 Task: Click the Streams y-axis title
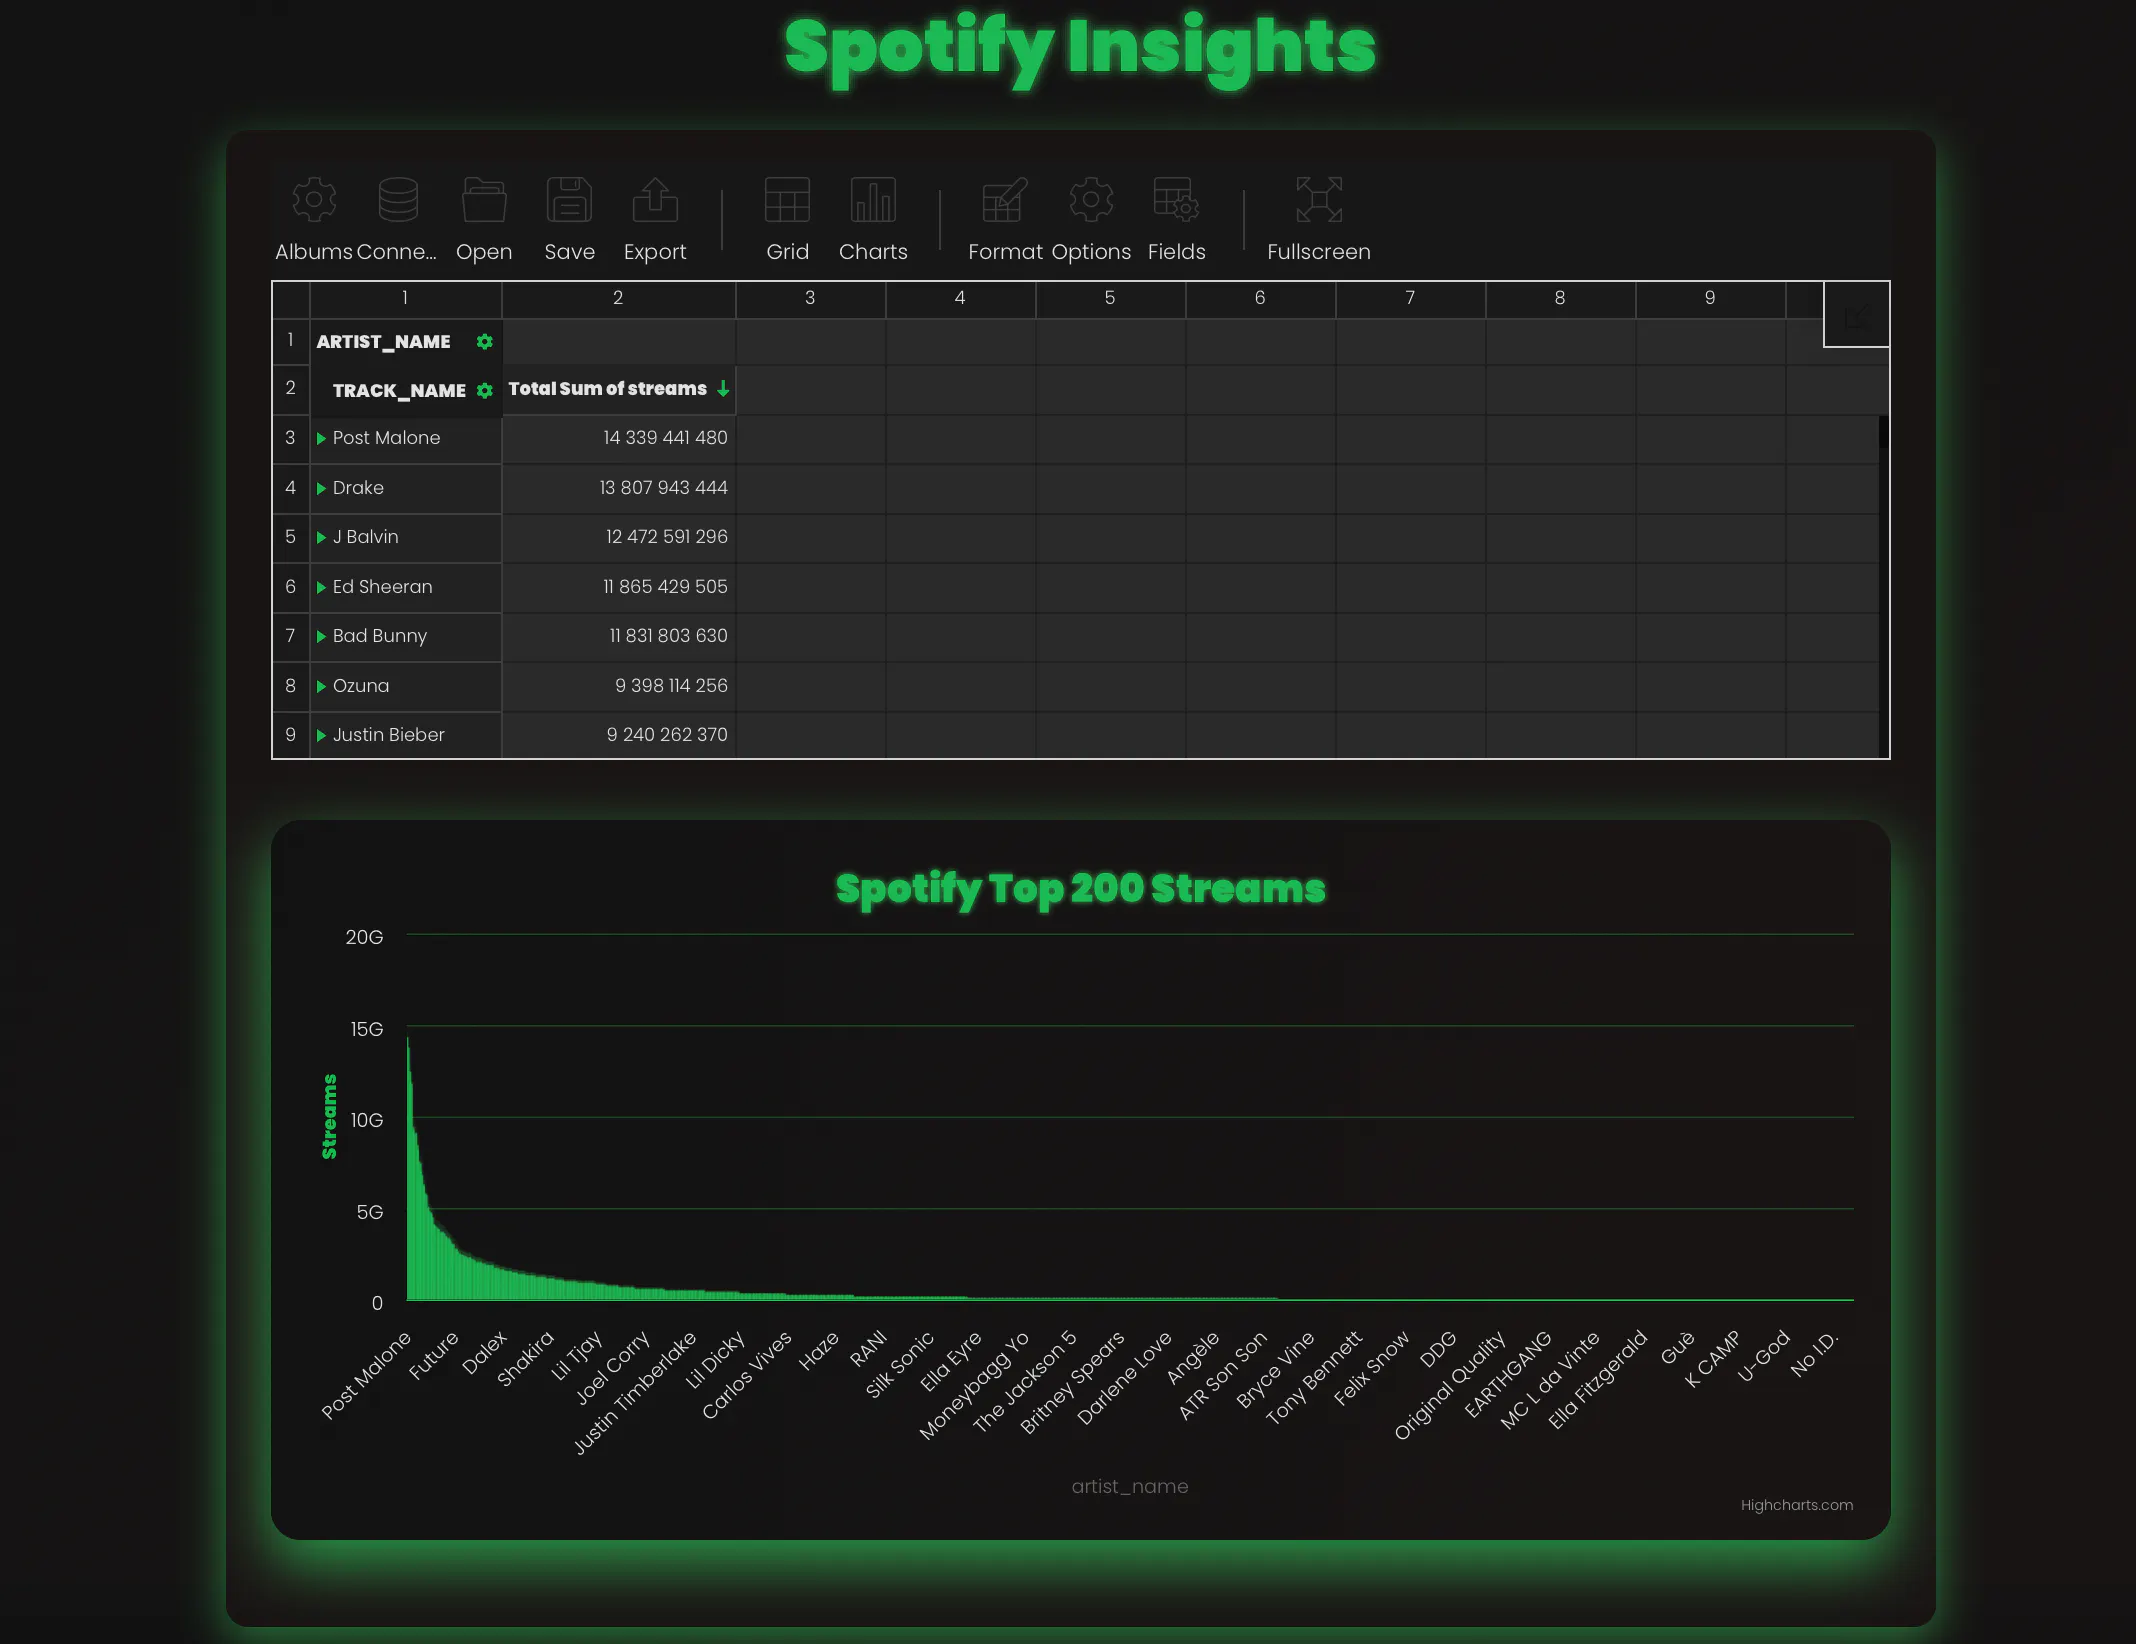tap(329, 1117)
